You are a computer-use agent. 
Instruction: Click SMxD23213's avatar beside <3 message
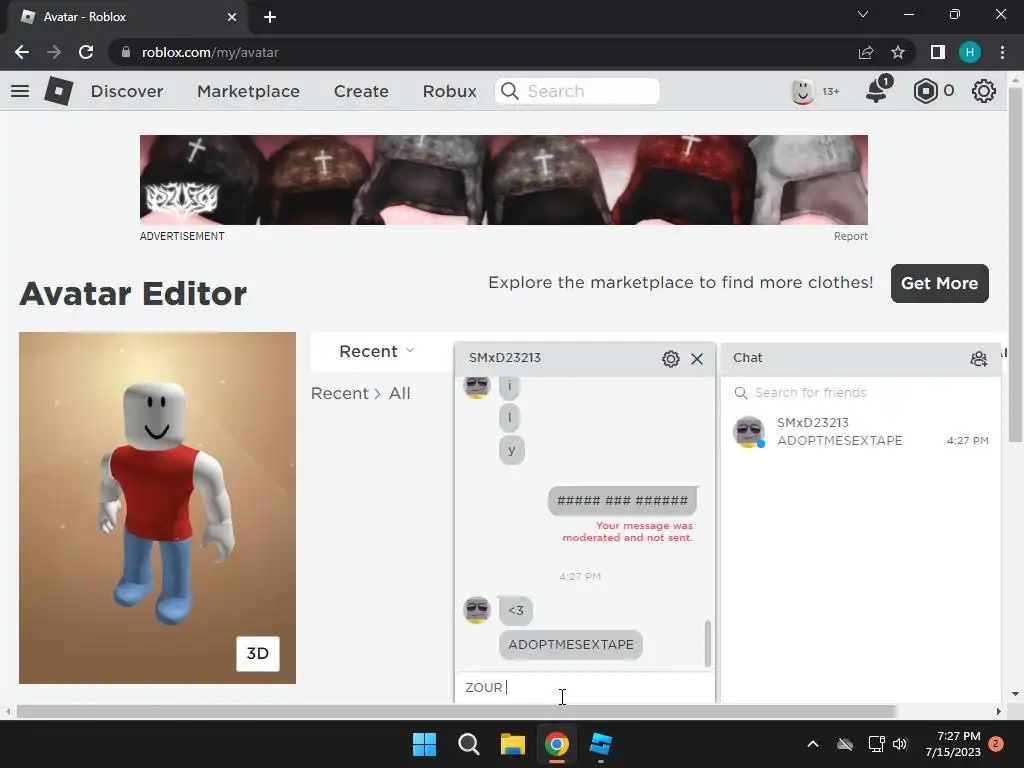(477, 610)
